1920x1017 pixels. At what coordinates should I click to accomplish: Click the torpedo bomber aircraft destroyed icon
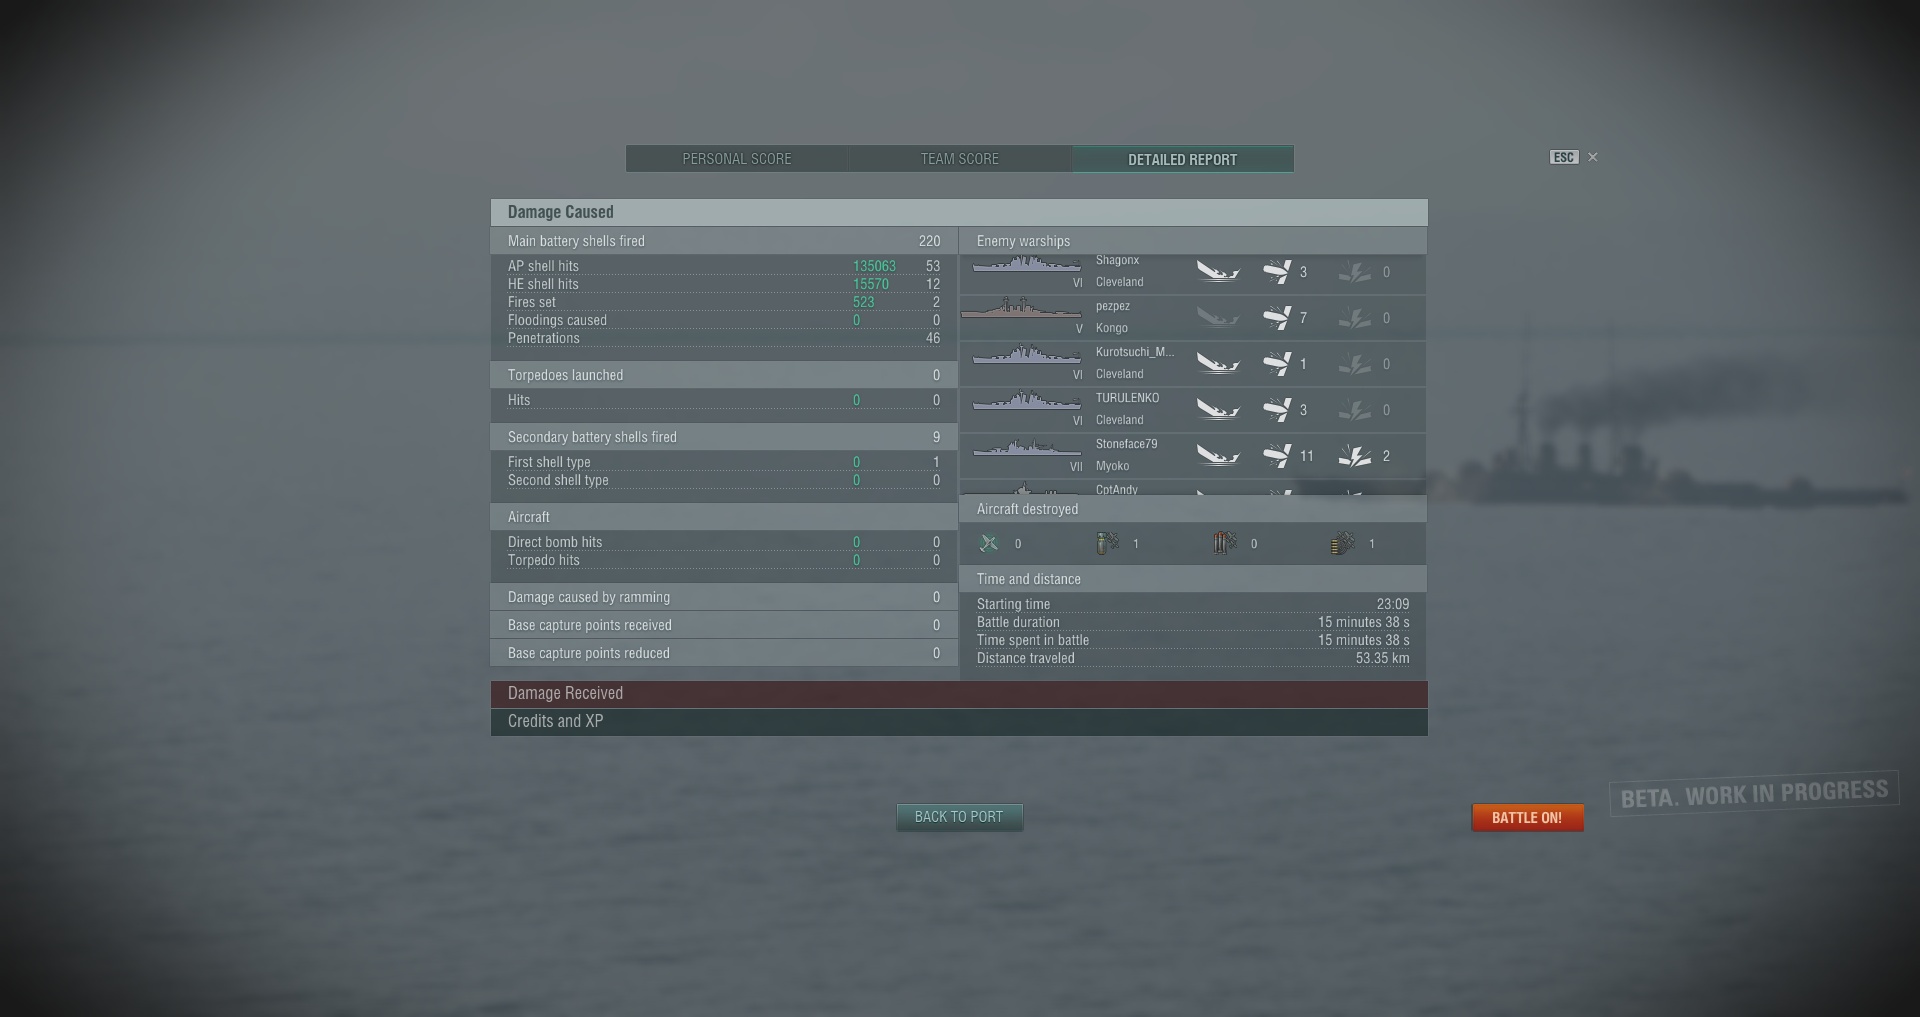1225,543
